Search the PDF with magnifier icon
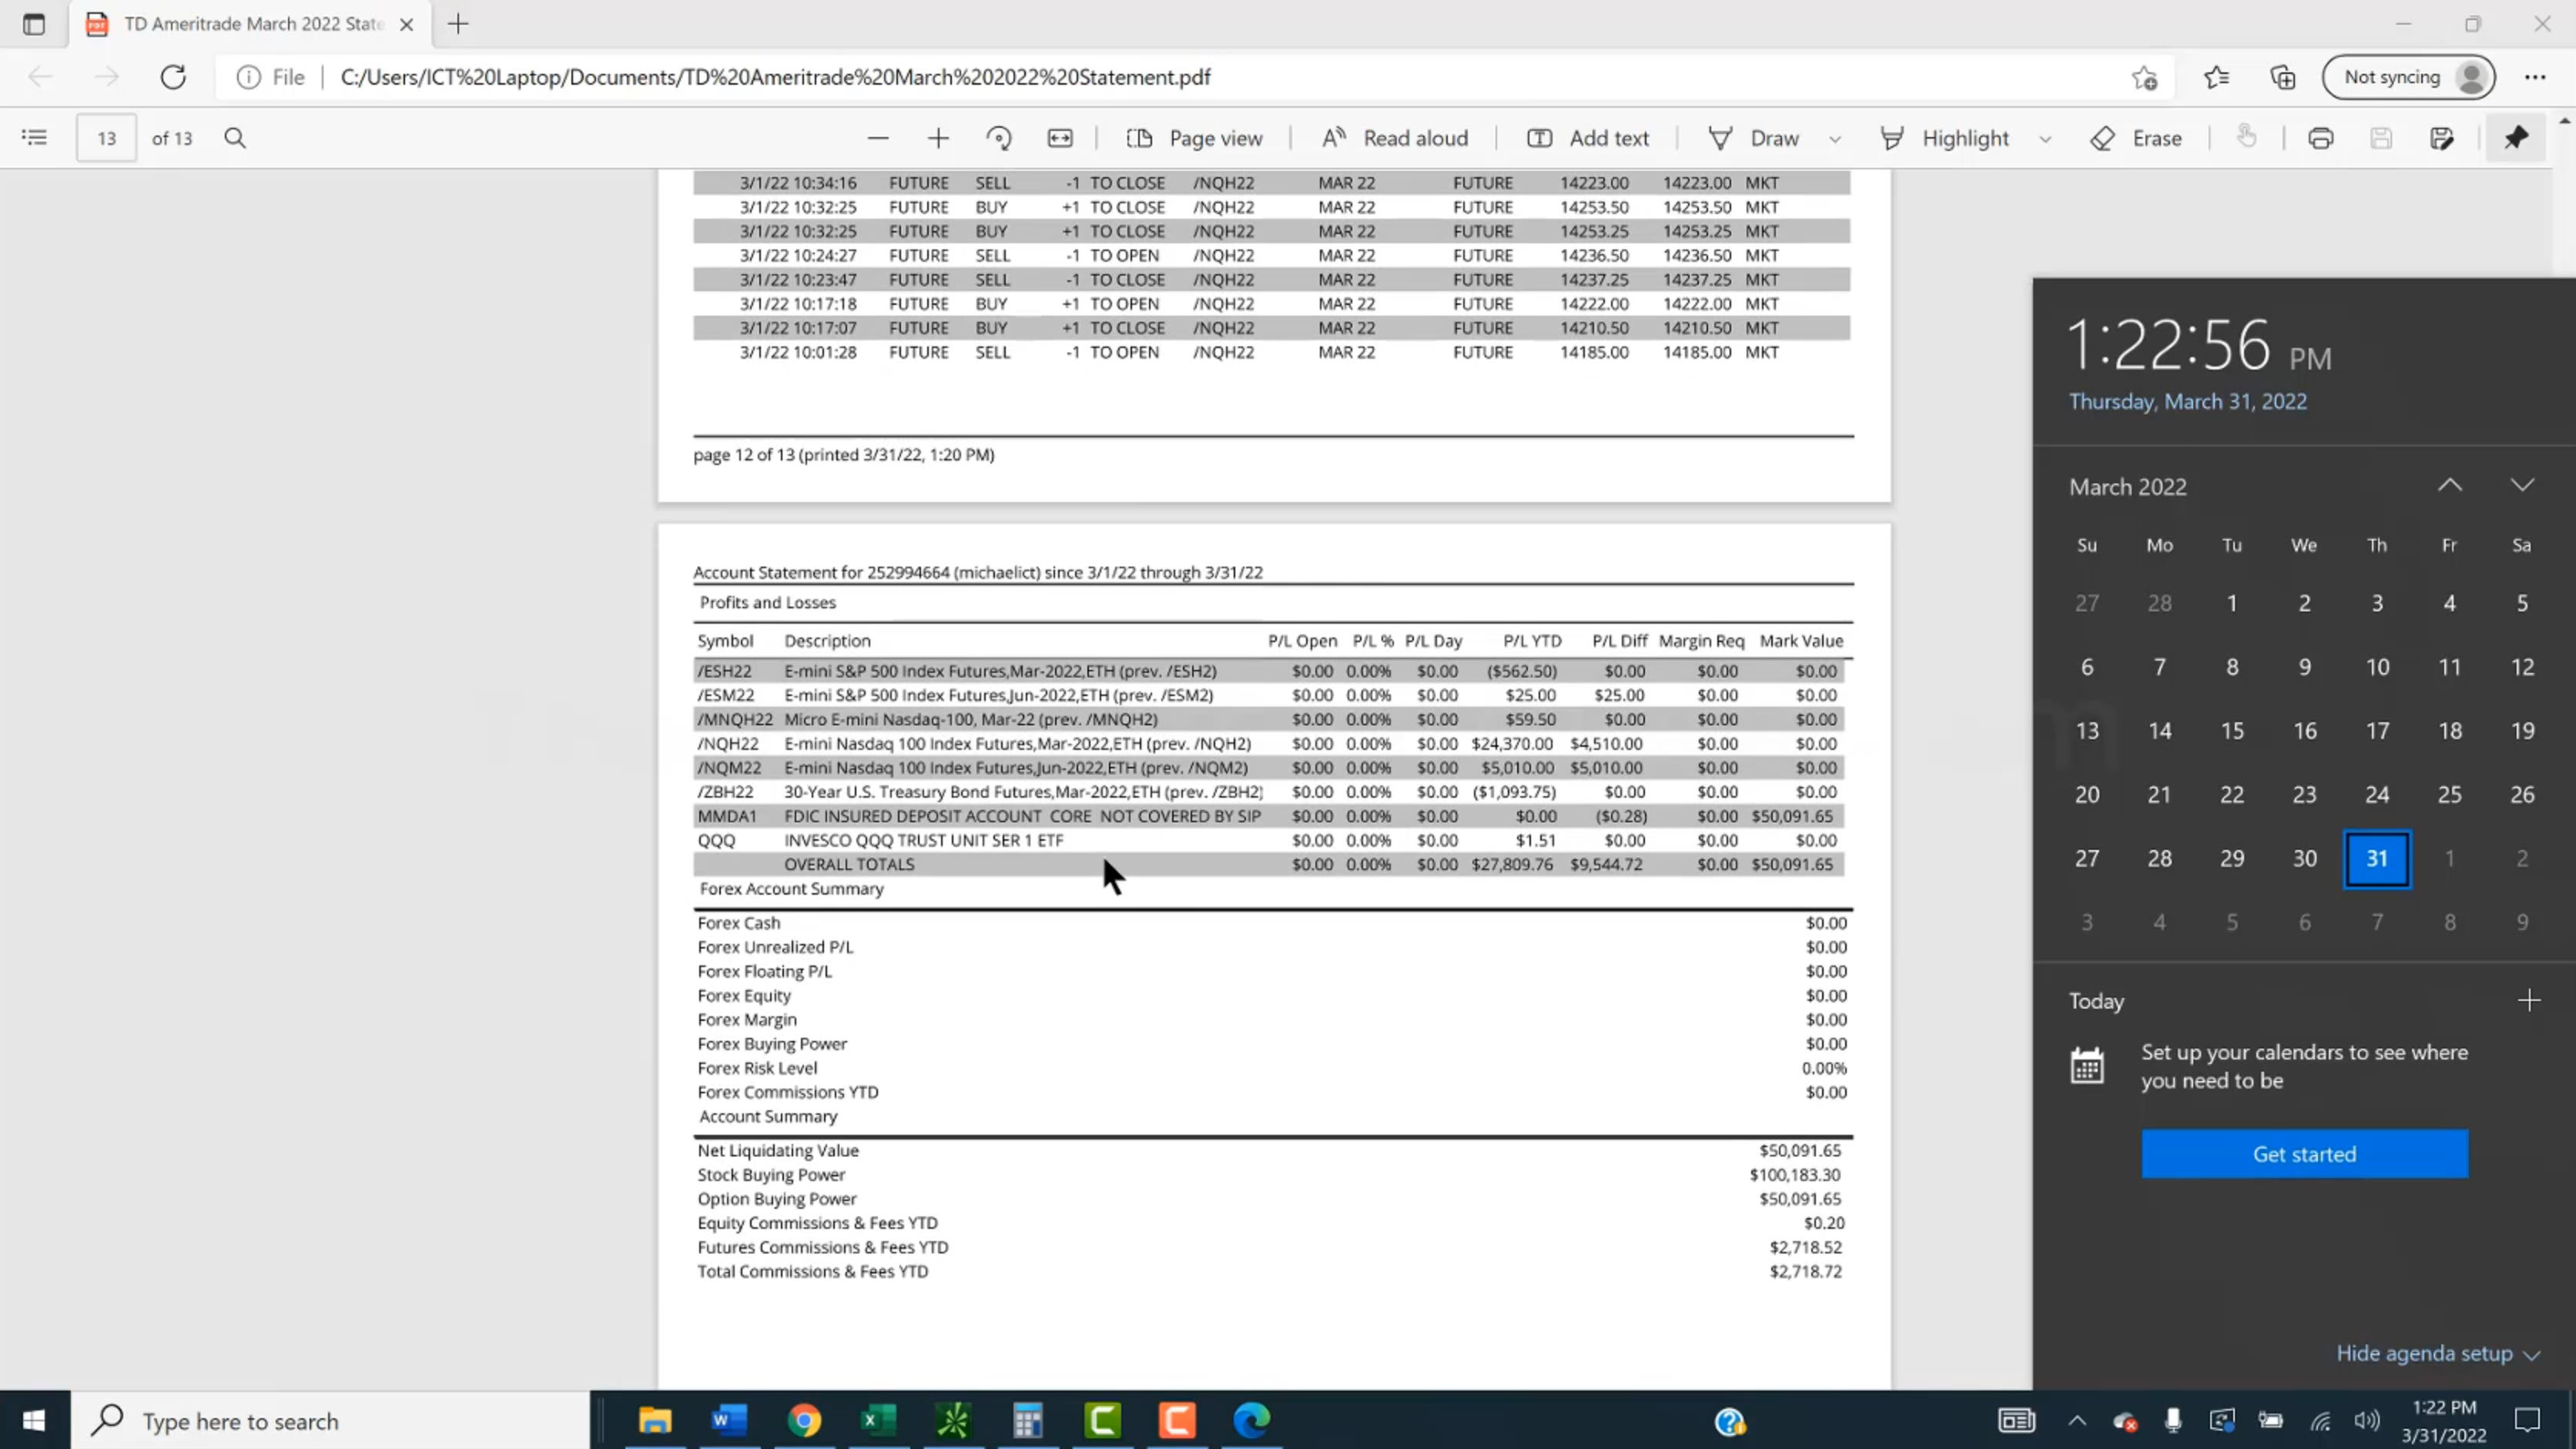 [235, 138]
